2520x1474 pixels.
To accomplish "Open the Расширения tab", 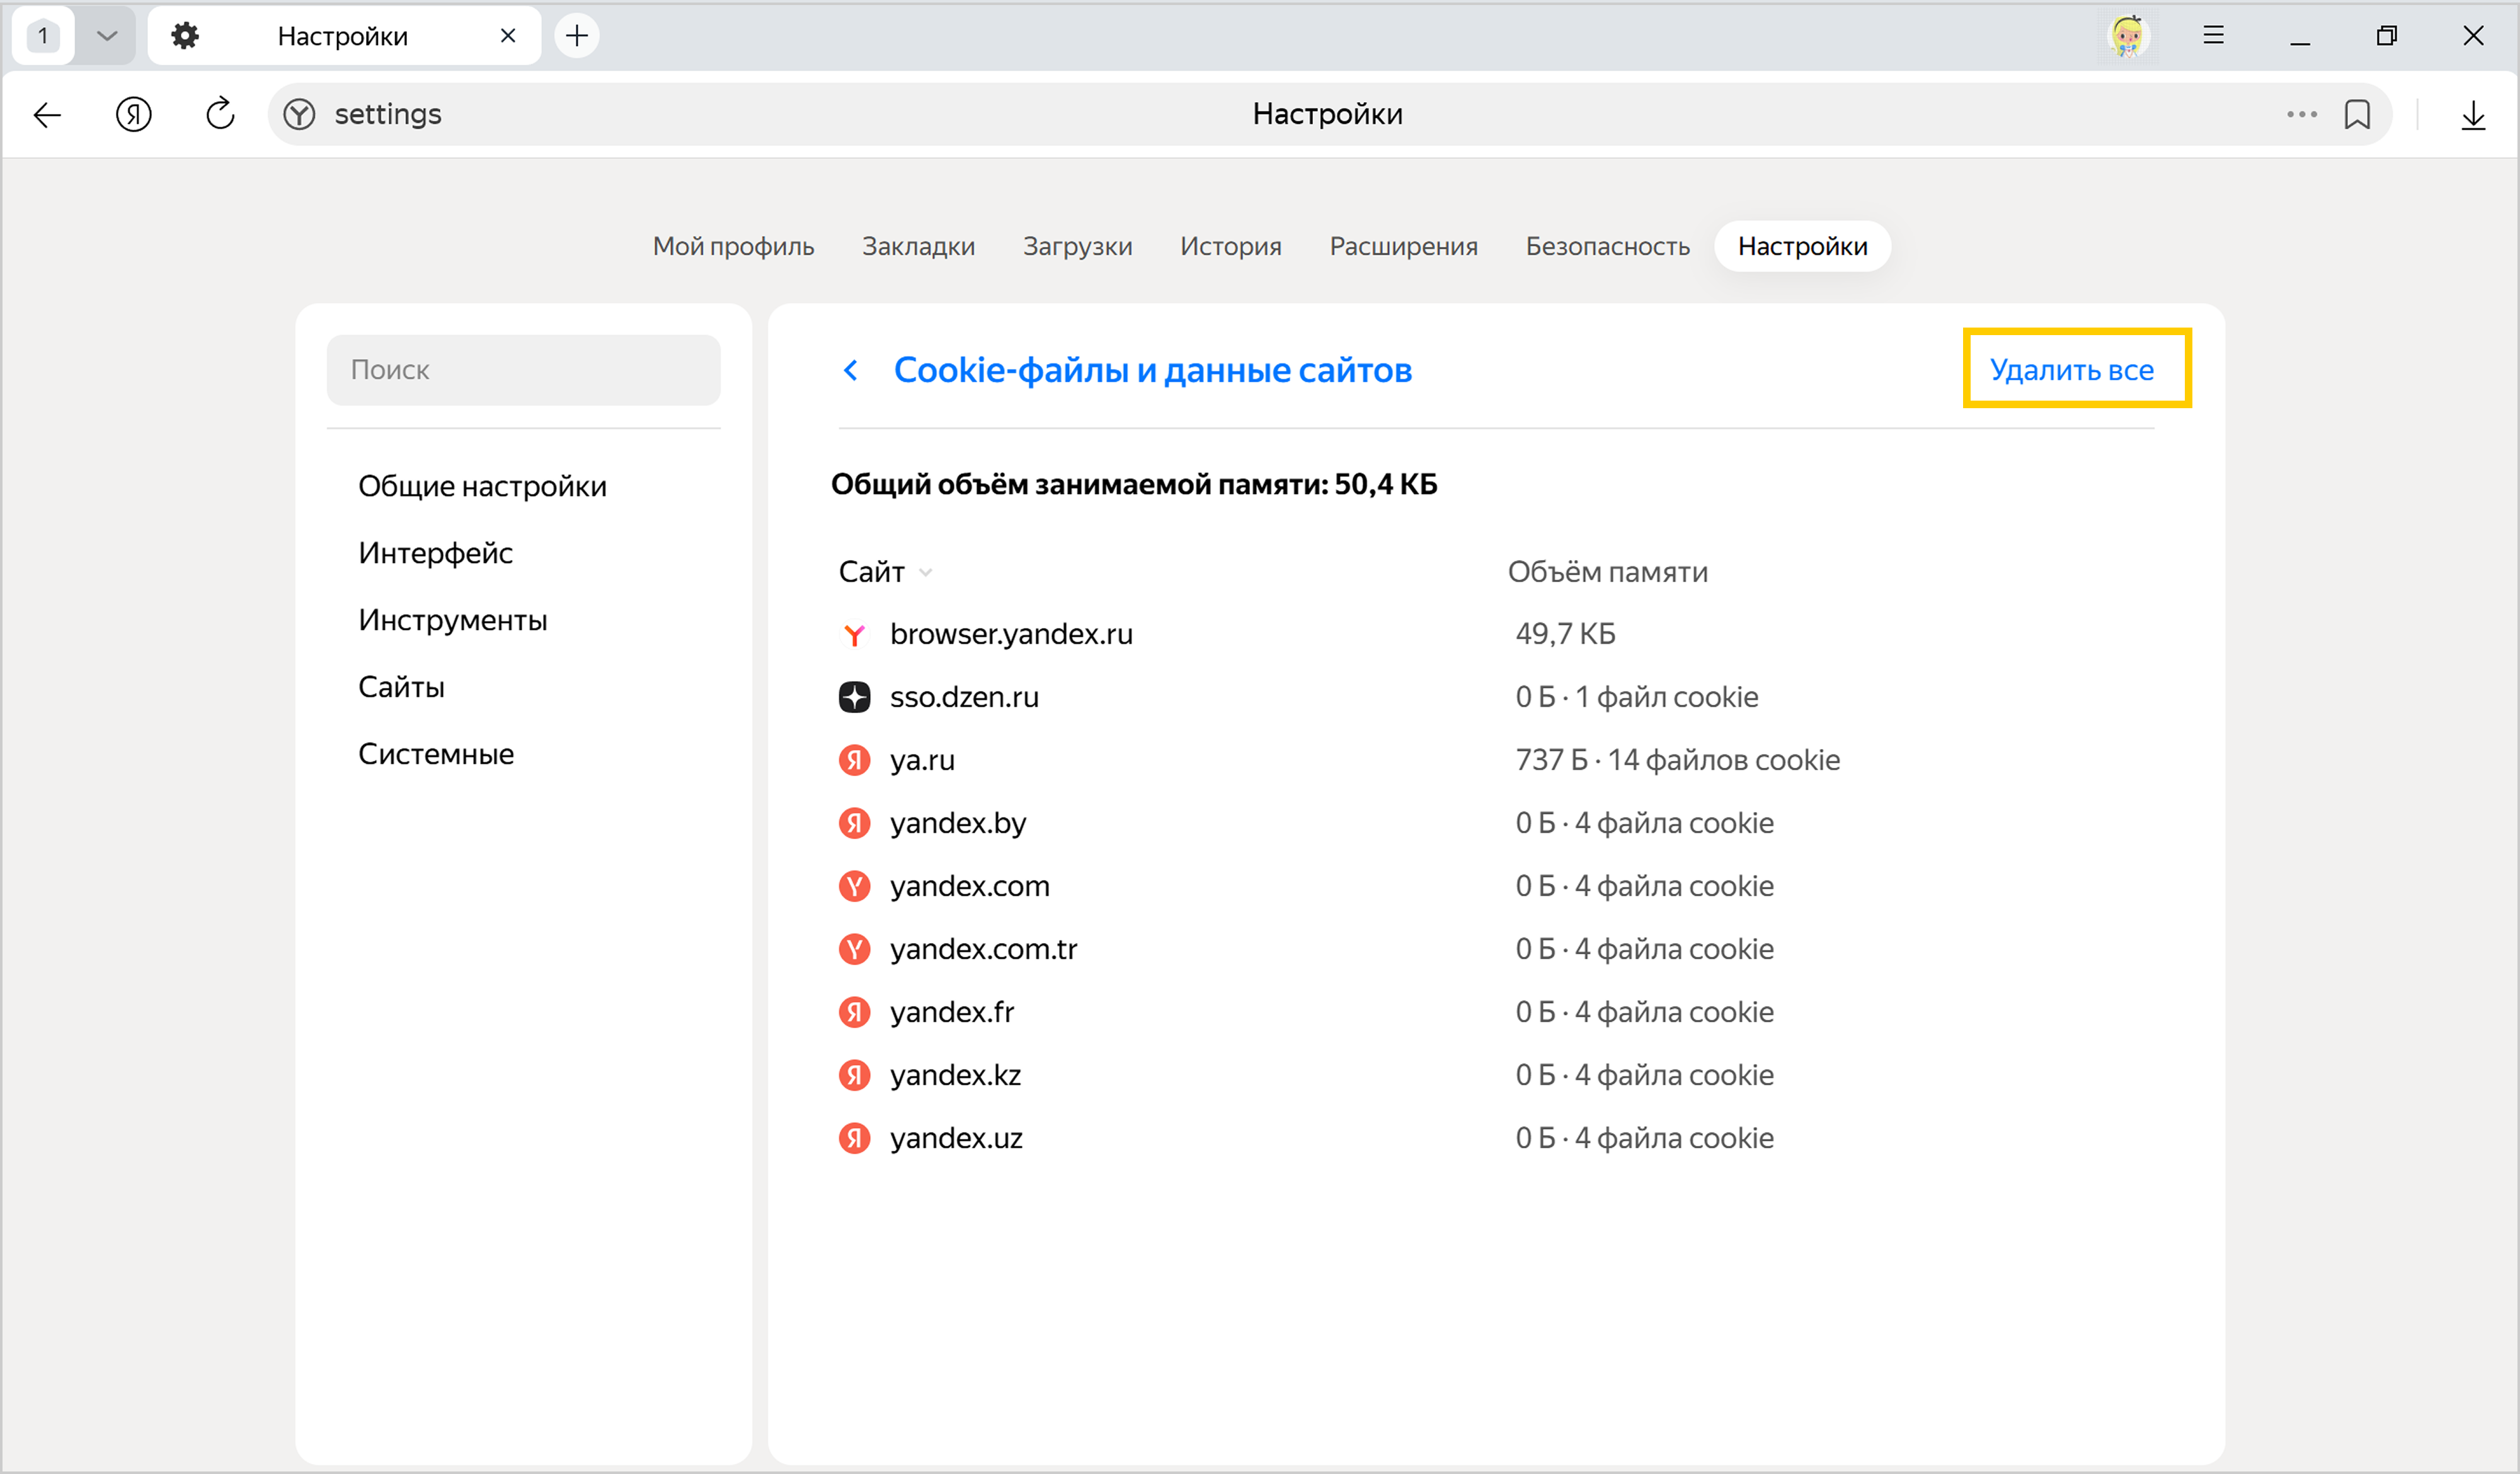I will tap(1403, 246).
